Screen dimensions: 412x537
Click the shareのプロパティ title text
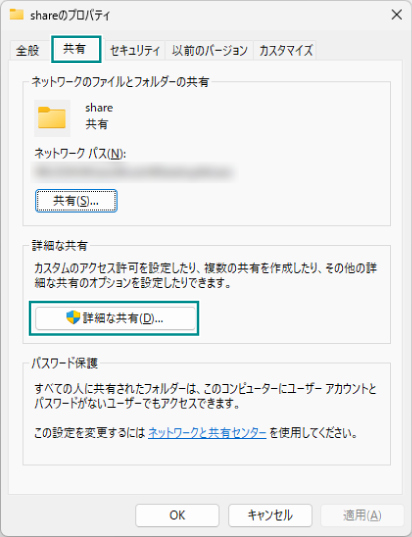[70, 15]
